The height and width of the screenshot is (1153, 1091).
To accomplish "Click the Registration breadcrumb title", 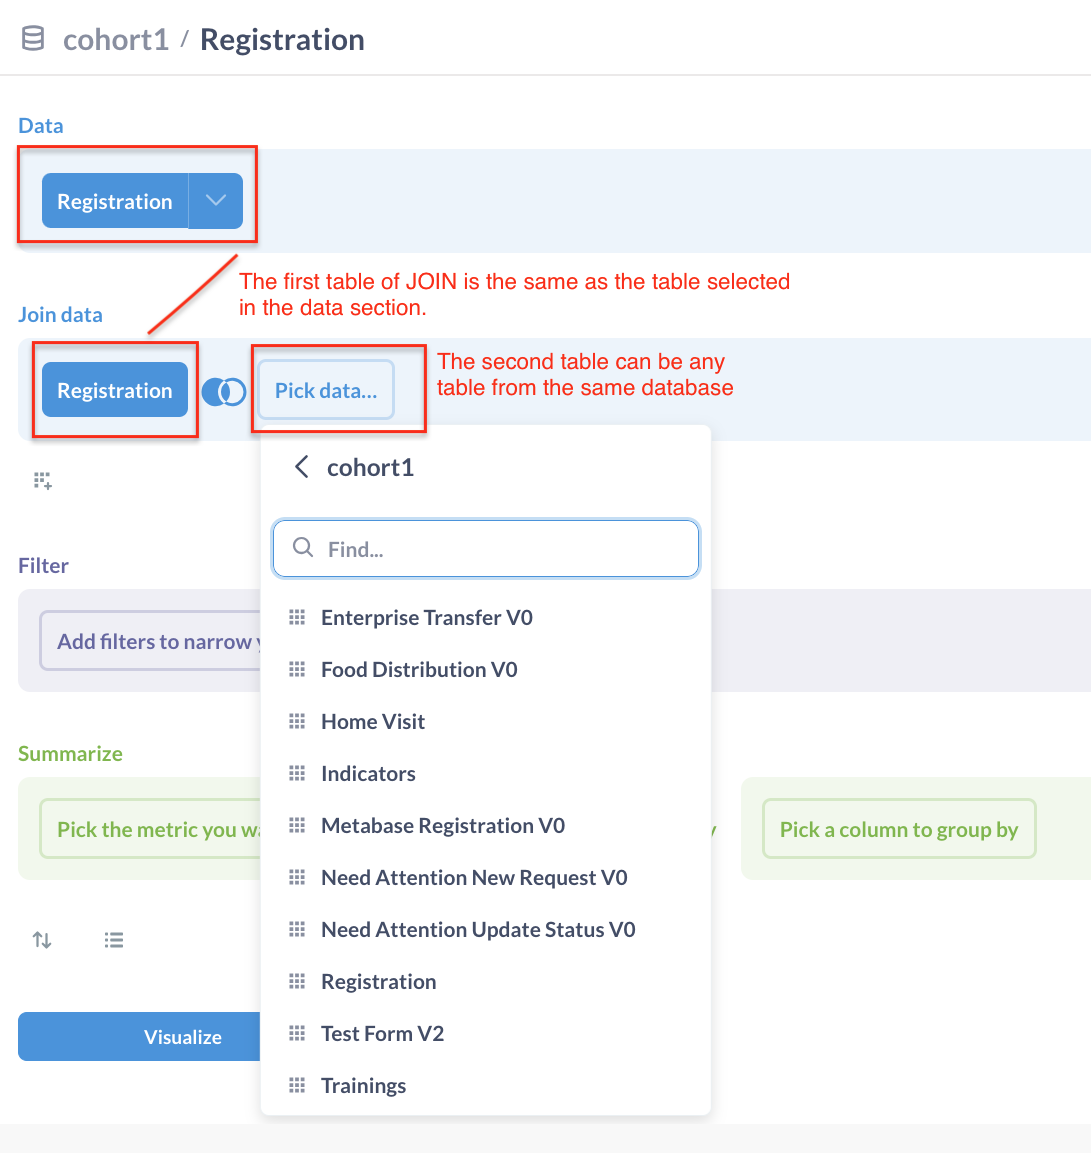I will pos(281,39).
